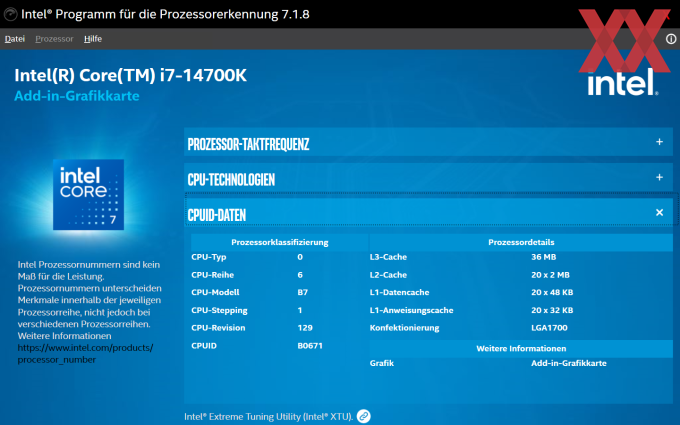Image resolution: width=680 pixels, height=425 pixels.
Task: Click plus icon beside CPU-Technologien
Action: (x=659, y=177)
